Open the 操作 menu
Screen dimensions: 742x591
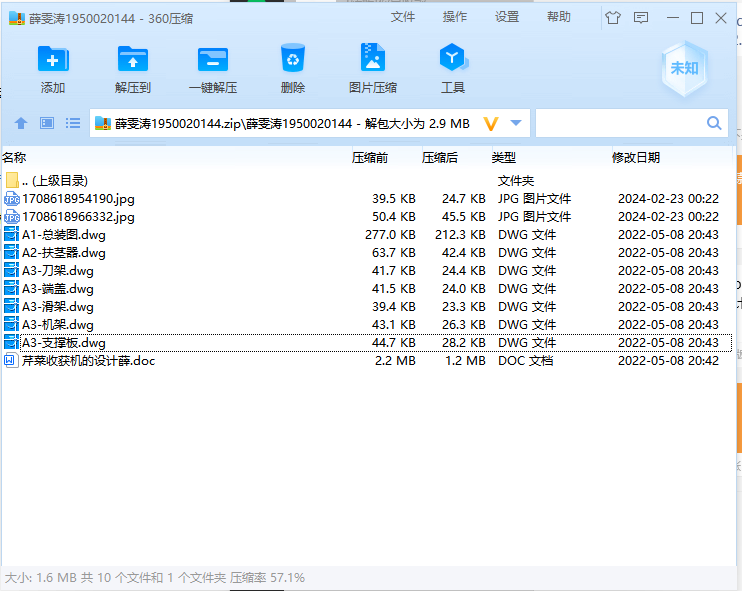(455, 18)
